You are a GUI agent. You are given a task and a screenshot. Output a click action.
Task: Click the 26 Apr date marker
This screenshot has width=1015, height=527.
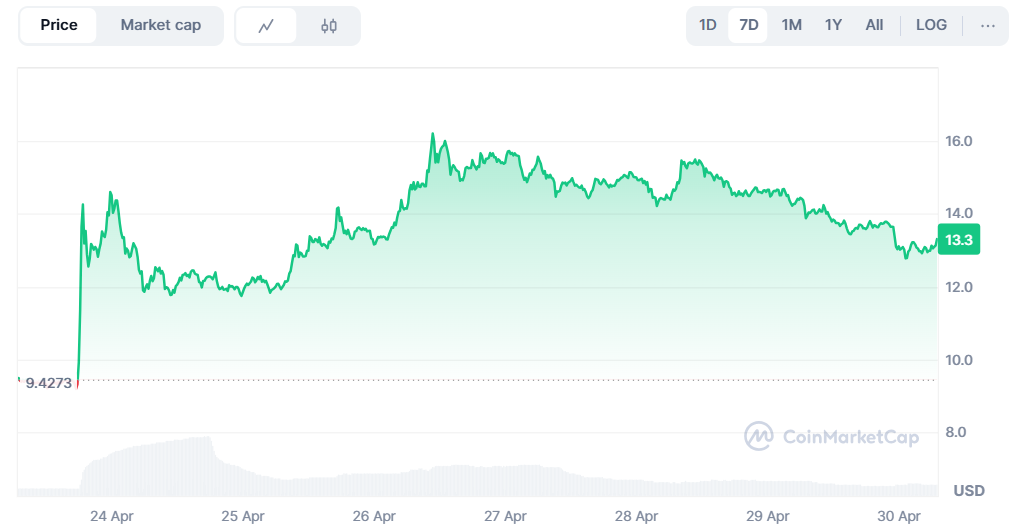point(374,516)
